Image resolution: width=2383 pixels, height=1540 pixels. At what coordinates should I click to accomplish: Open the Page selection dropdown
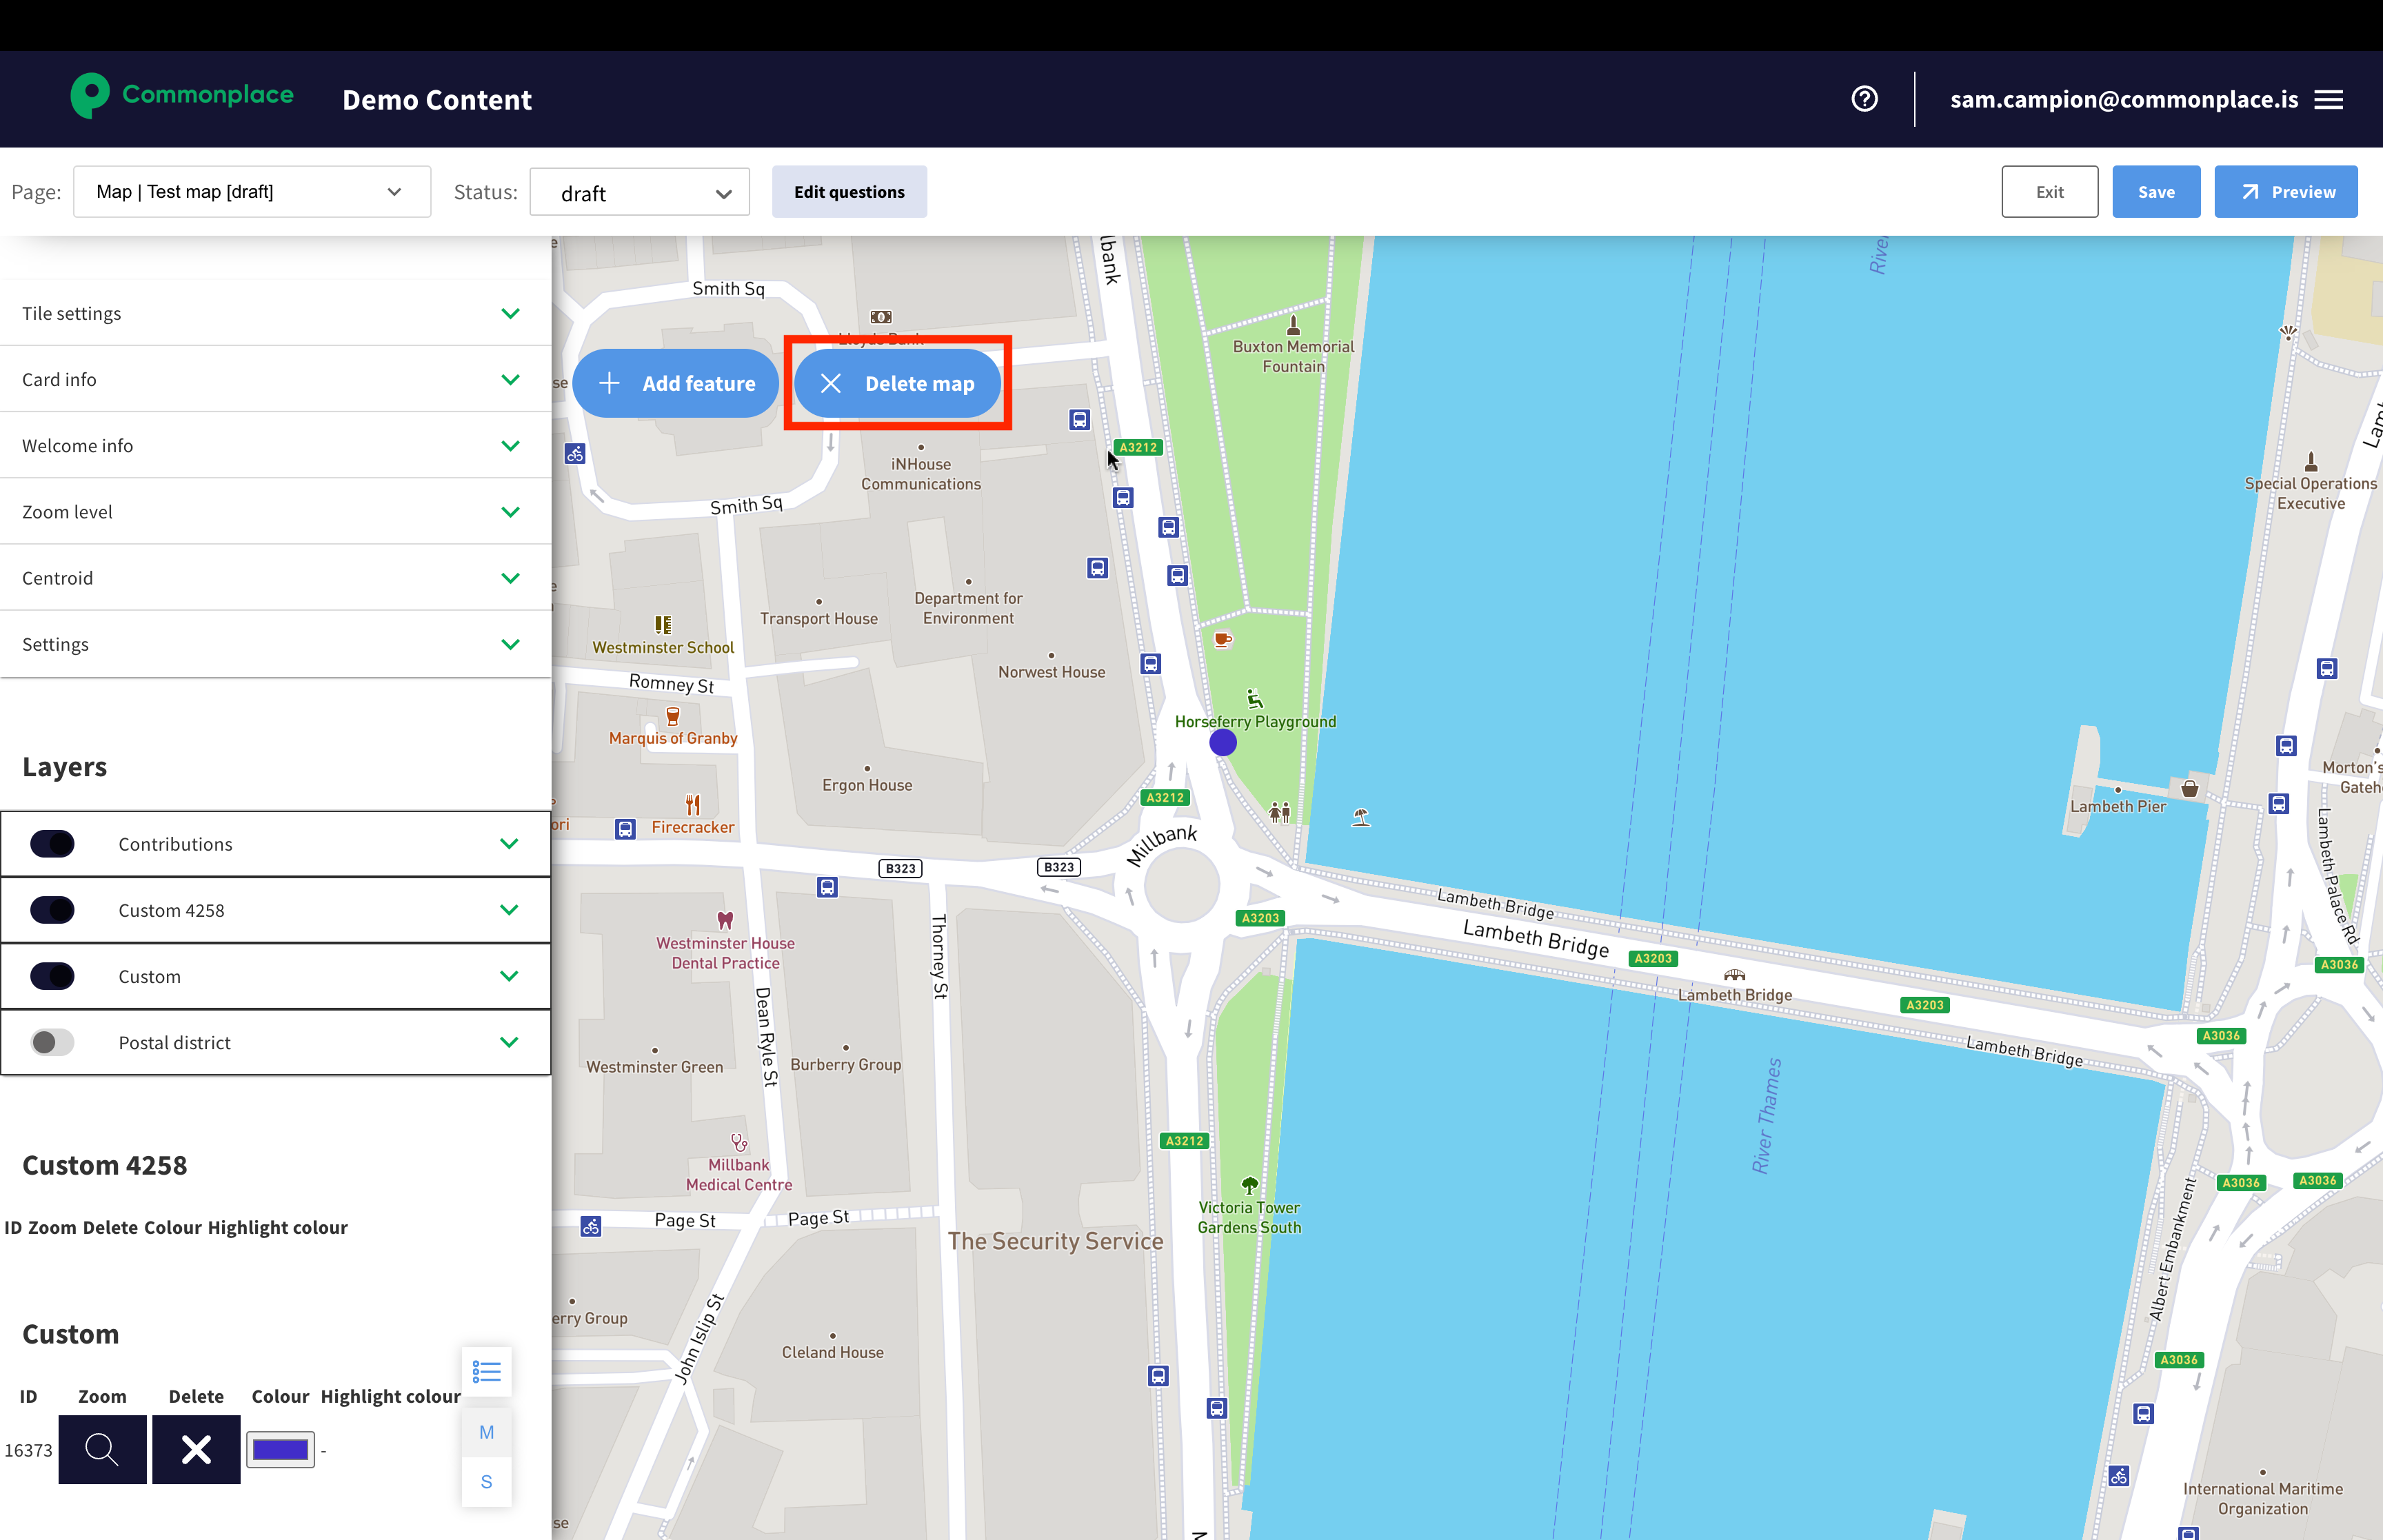point(251,192)
